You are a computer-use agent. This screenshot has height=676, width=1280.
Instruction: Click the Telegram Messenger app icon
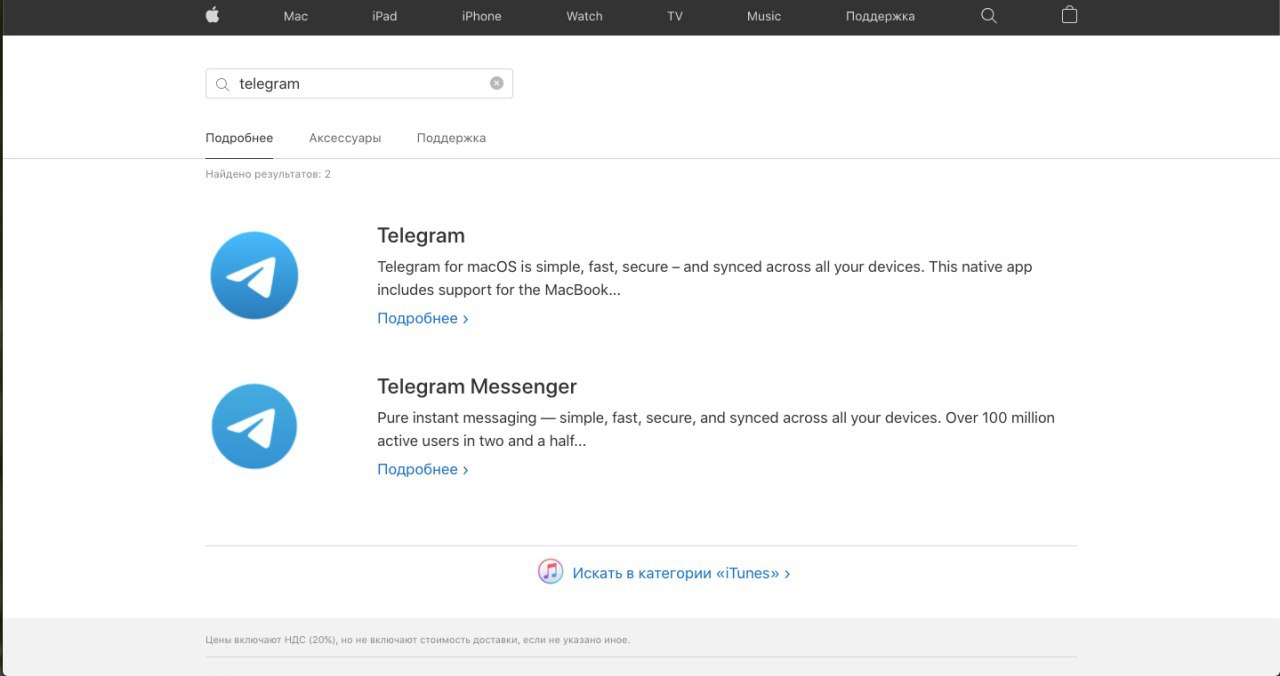254,426
